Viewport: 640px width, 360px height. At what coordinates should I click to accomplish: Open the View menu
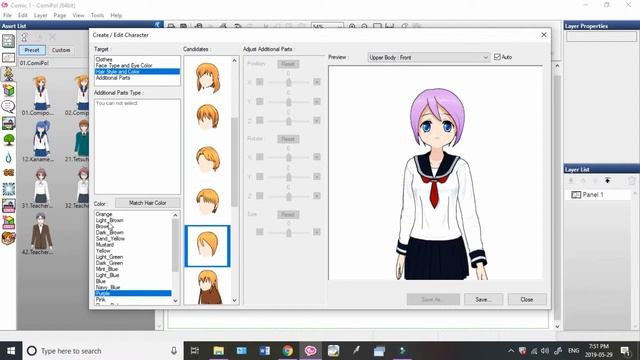click(x=78, y=15)
